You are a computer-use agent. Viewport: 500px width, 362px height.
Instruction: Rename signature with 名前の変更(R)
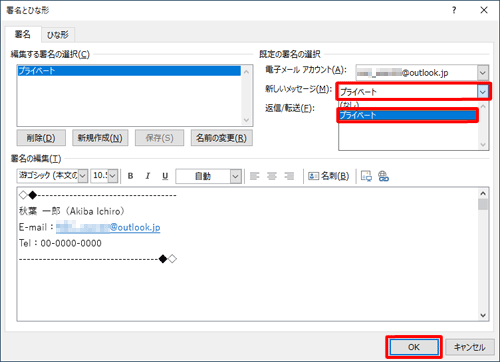click(222, 138)
